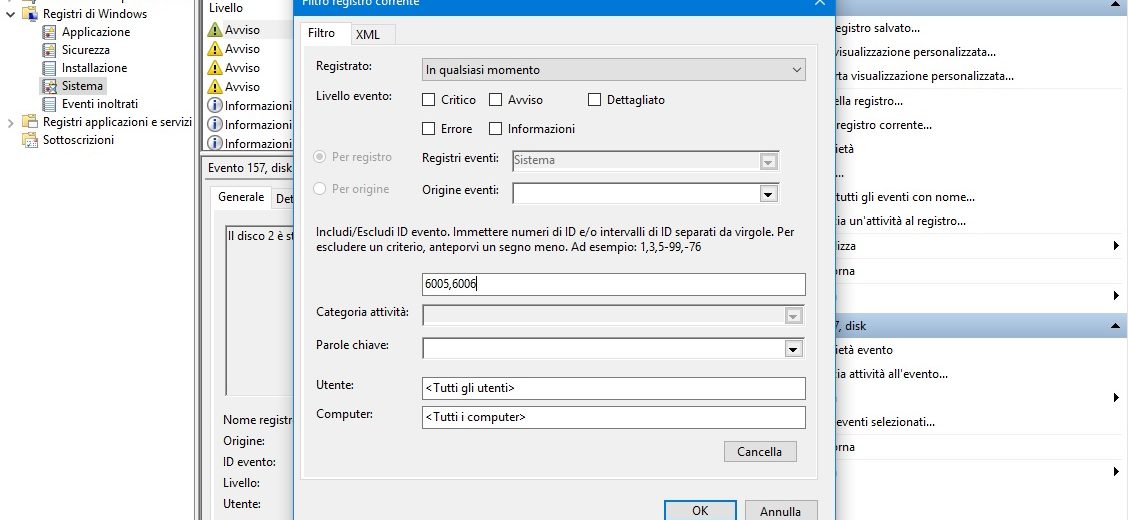Click the Utente input field
The image size is (1128, 520).
(x=614, y=388)
